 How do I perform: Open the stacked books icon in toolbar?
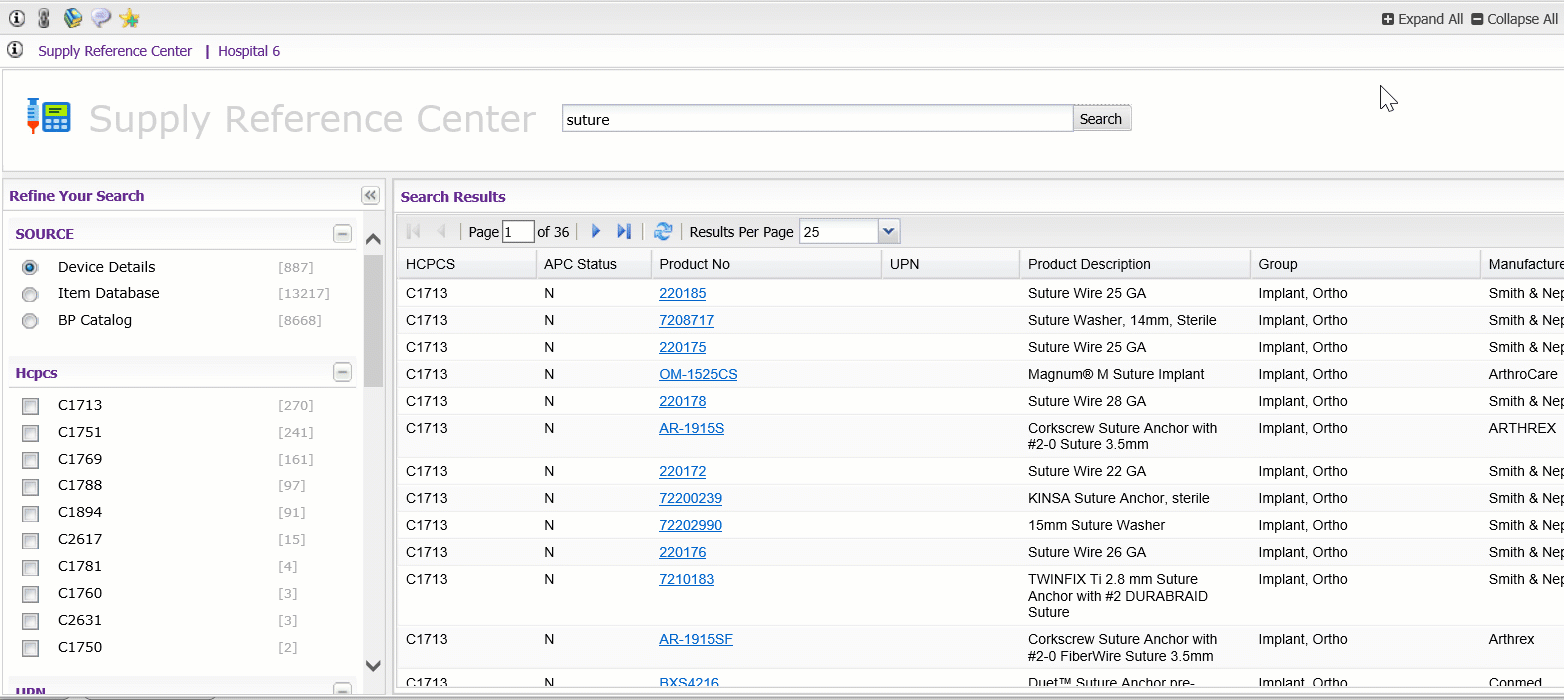(73, 18)
